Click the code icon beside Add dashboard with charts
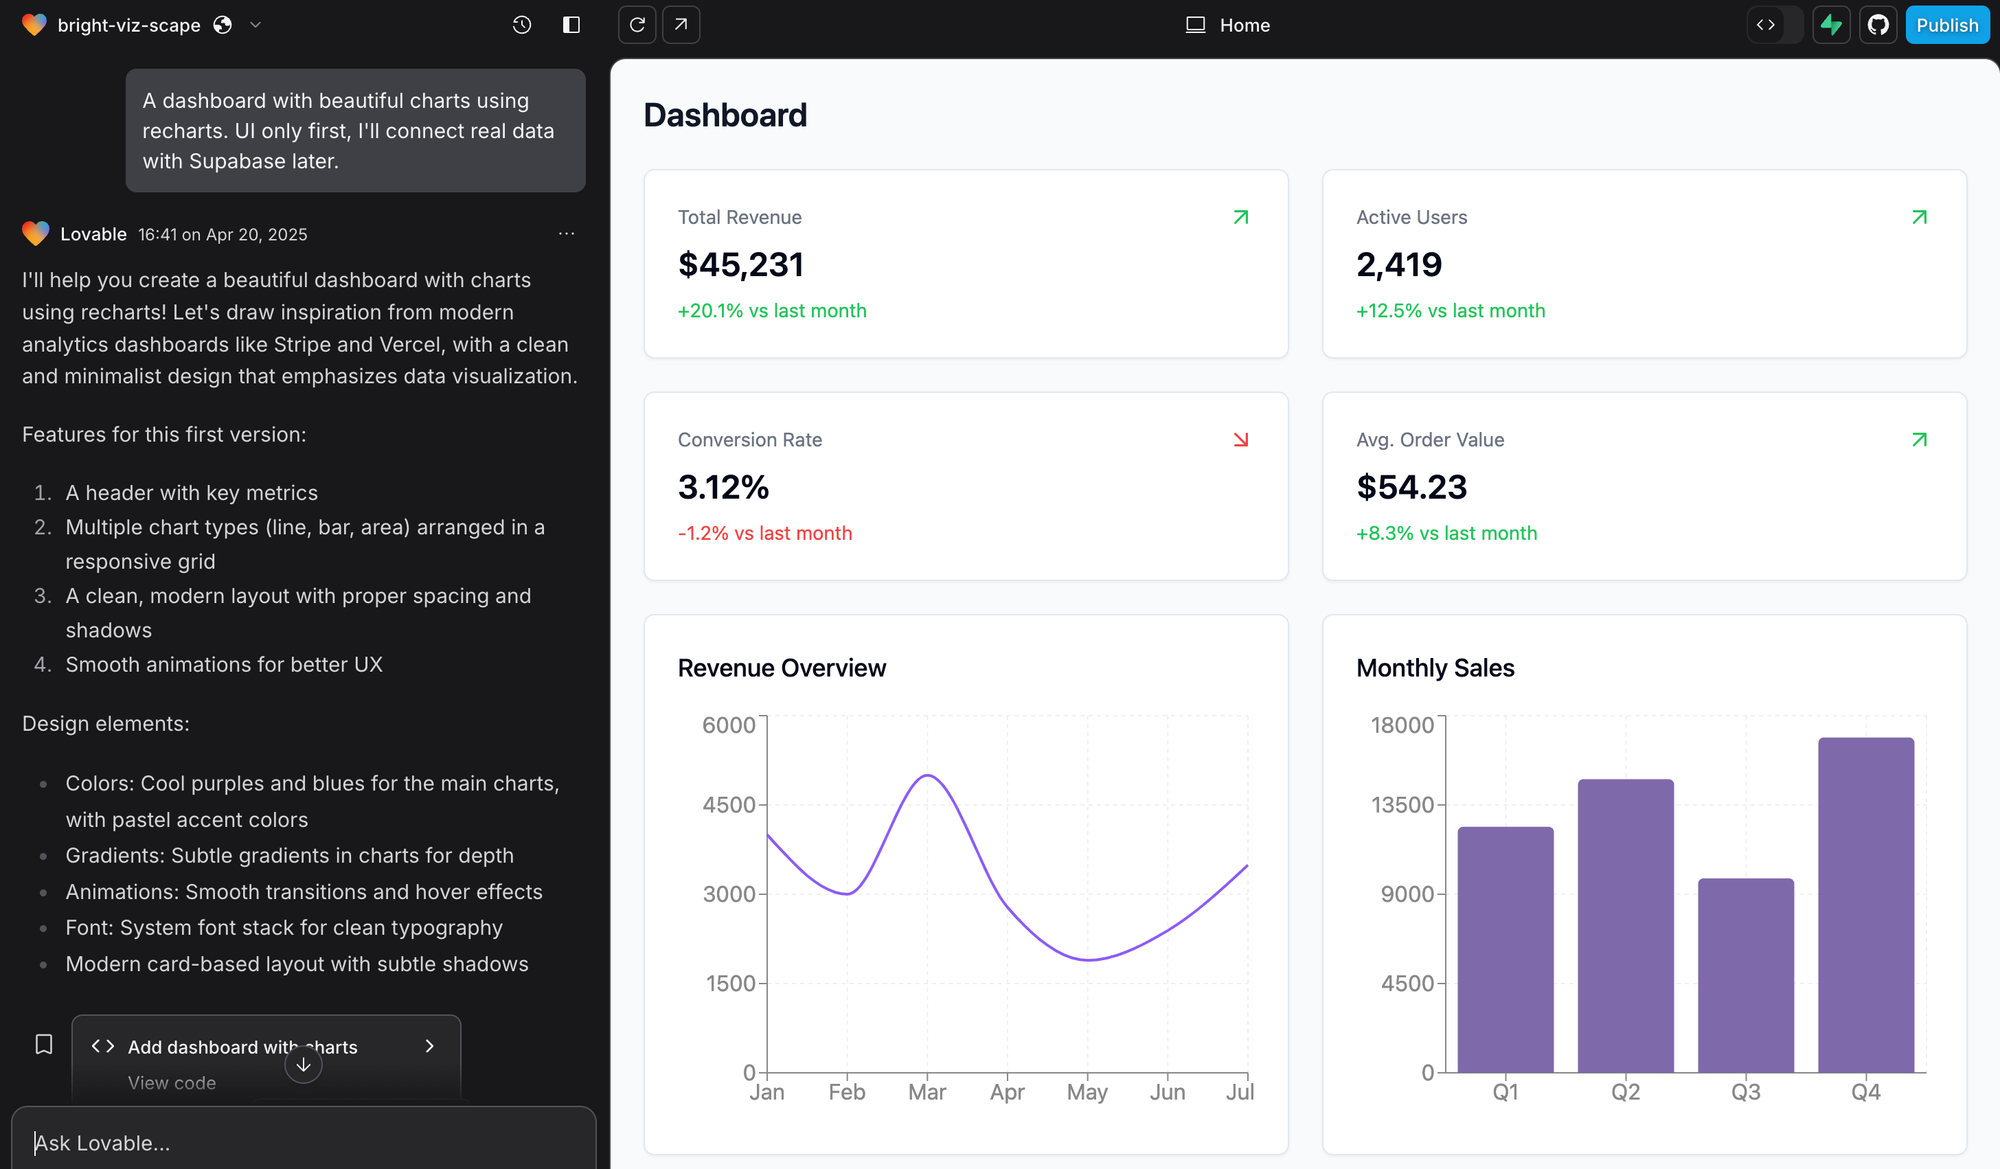The height and width of the screenshot is (1169, 2000). [x=101, y=1046]
